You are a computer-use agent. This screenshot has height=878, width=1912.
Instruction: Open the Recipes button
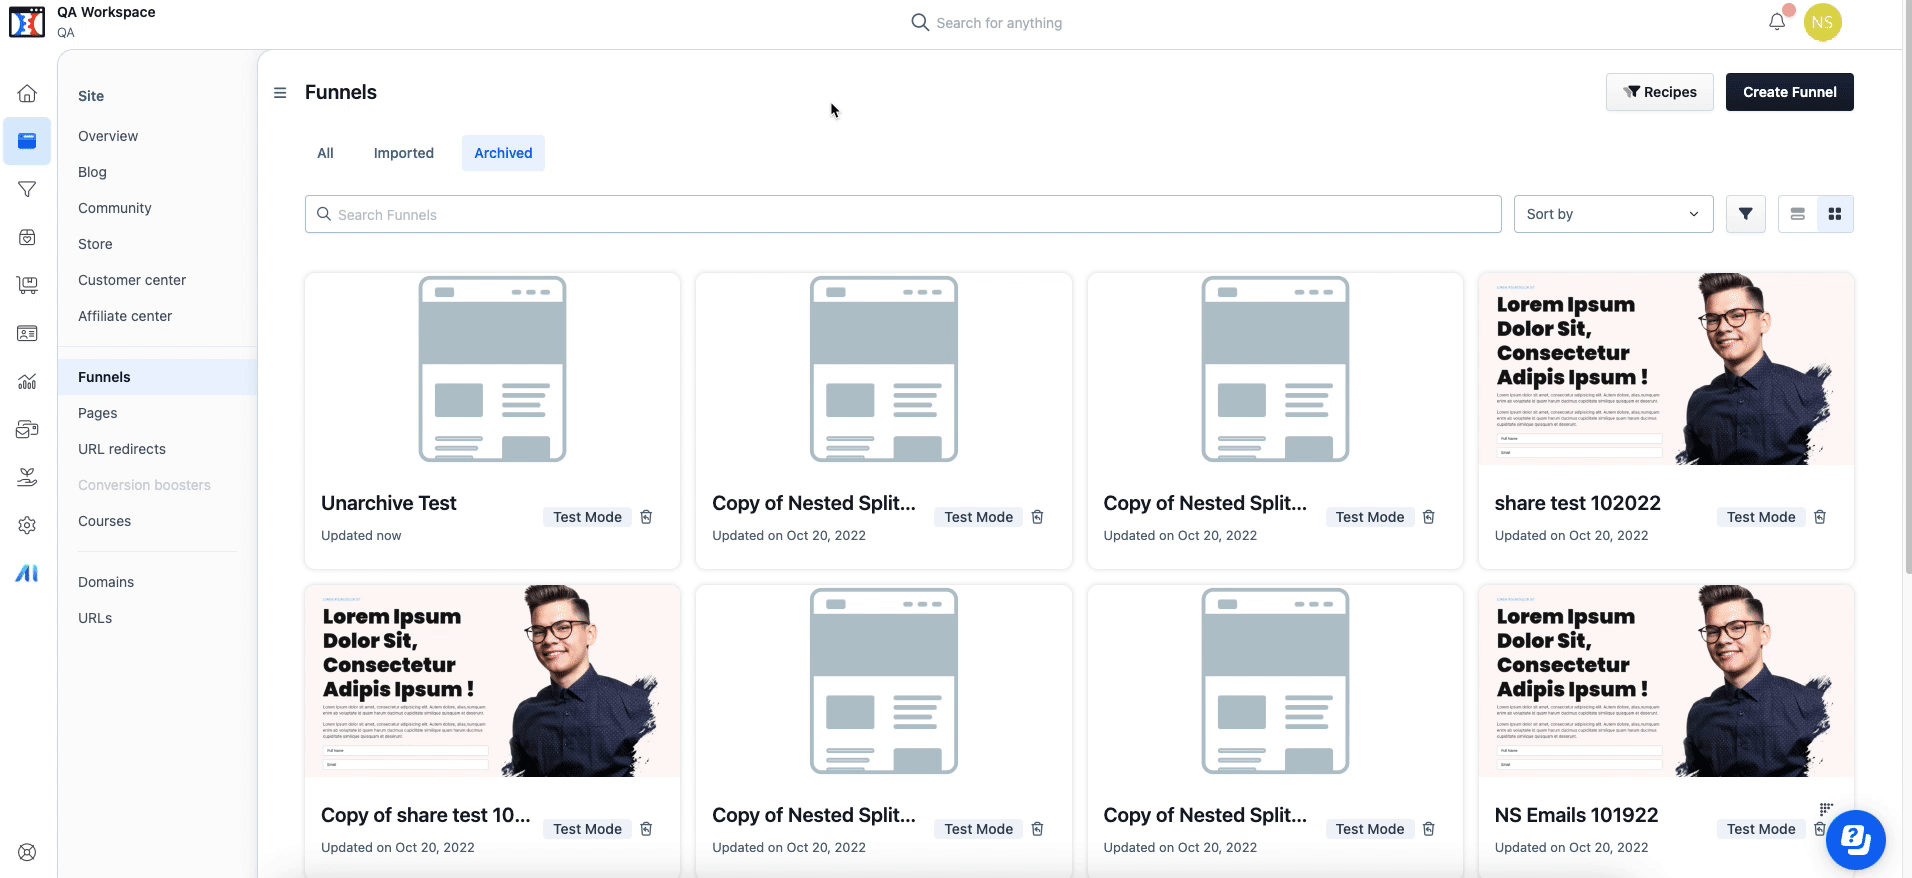pyautogui.click(x=1659, y=92)
